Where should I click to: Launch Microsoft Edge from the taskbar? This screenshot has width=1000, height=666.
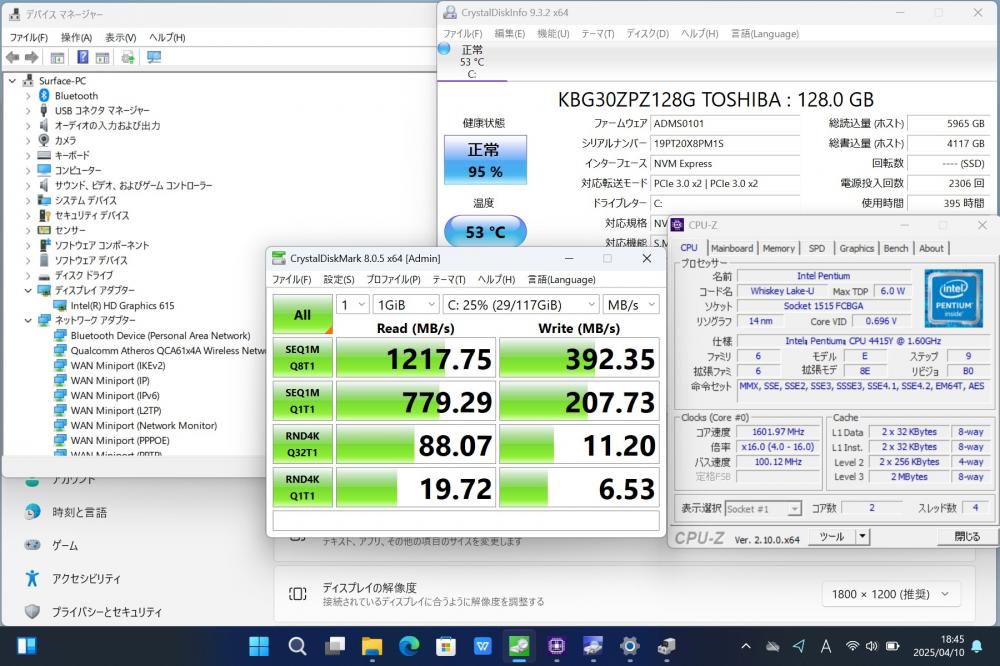tap(409, 646)
